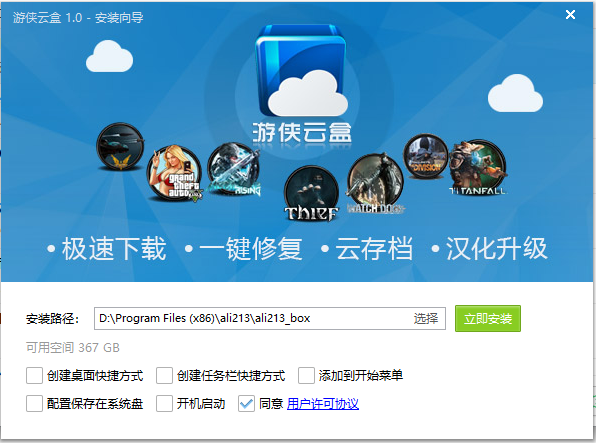The height and width of the screenshot is (443, 596).
Task: Click 选择 to browse install path
Action: [426, 318]
